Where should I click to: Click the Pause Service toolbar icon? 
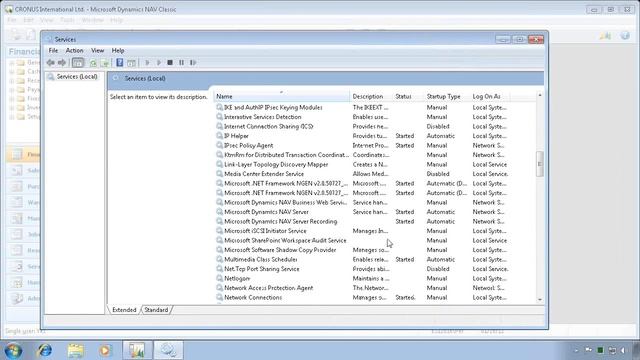tap(182, 62)
